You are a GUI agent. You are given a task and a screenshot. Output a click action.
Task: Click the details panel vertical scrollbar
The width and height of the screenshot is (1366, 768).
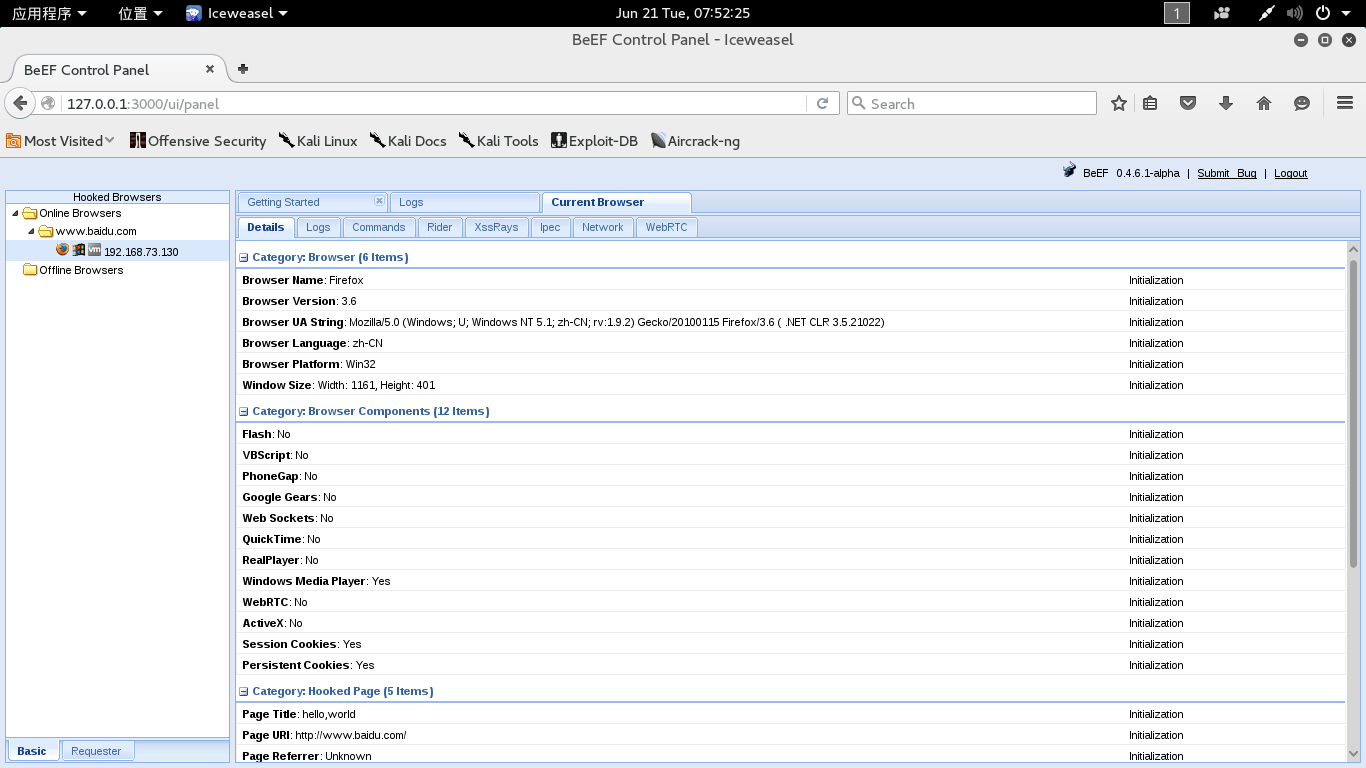[1354, 410]
